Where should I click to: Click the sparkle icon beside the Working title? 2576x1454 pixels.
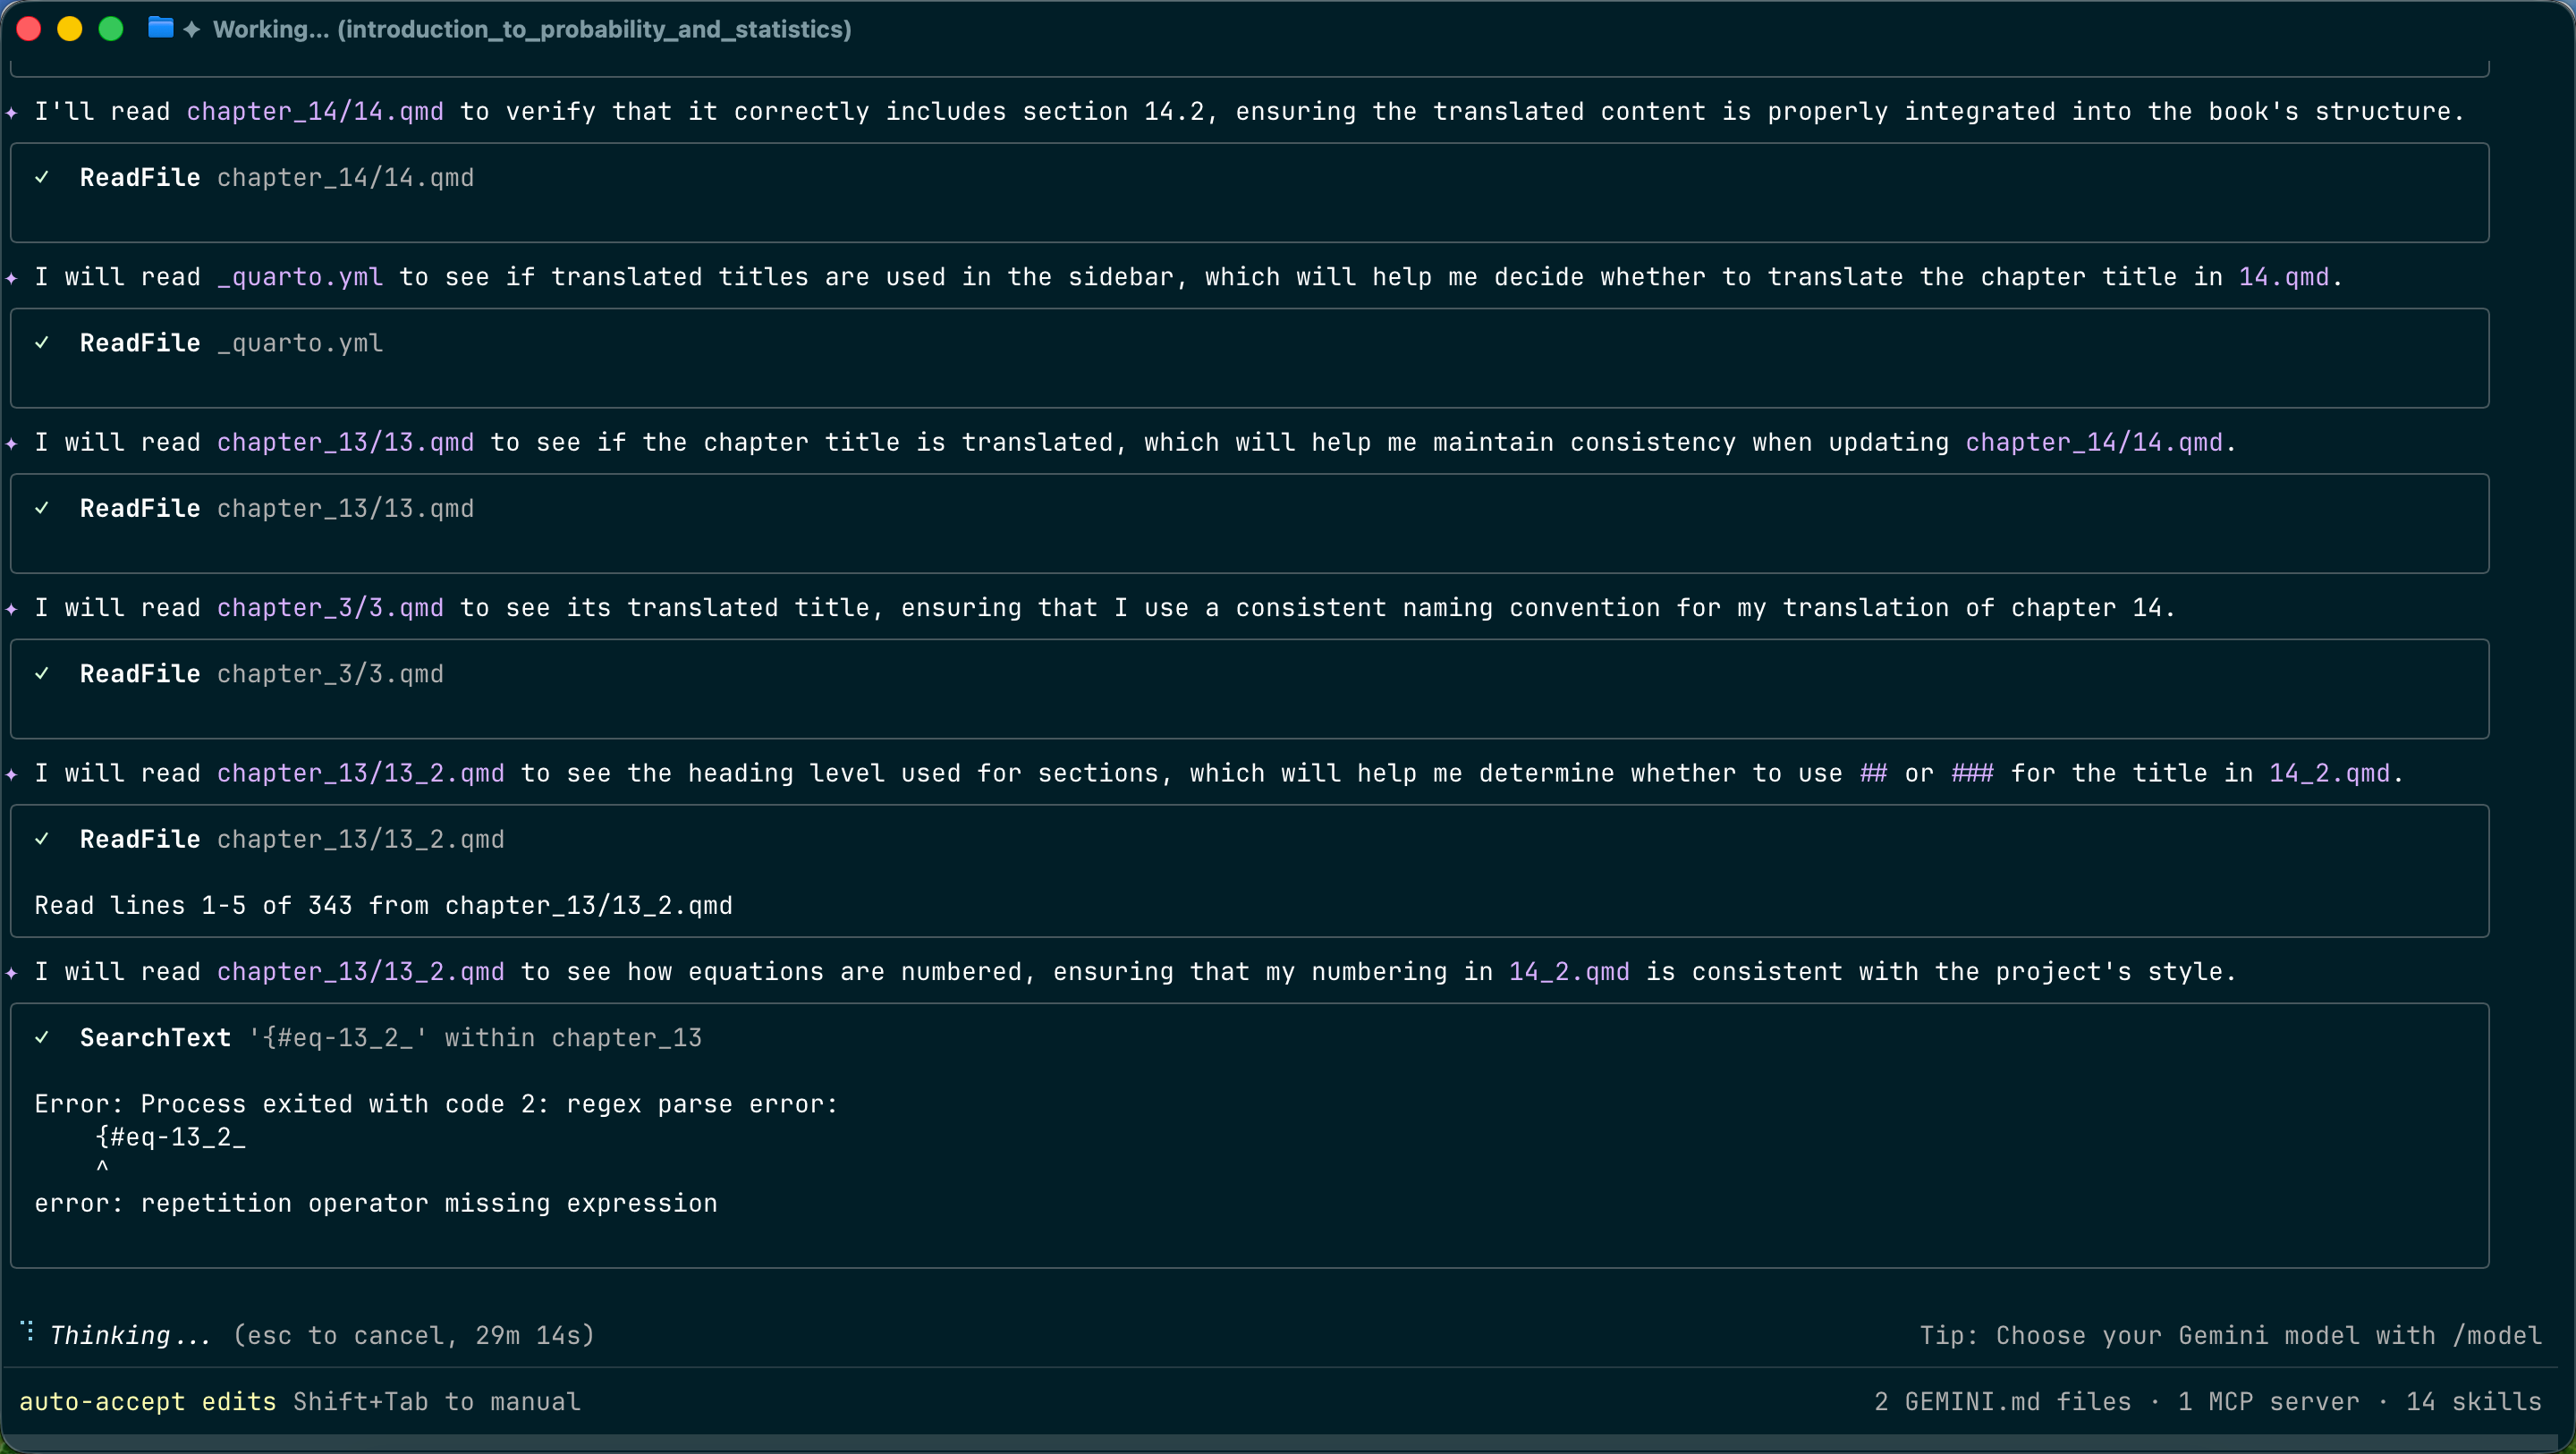point(192,29)
